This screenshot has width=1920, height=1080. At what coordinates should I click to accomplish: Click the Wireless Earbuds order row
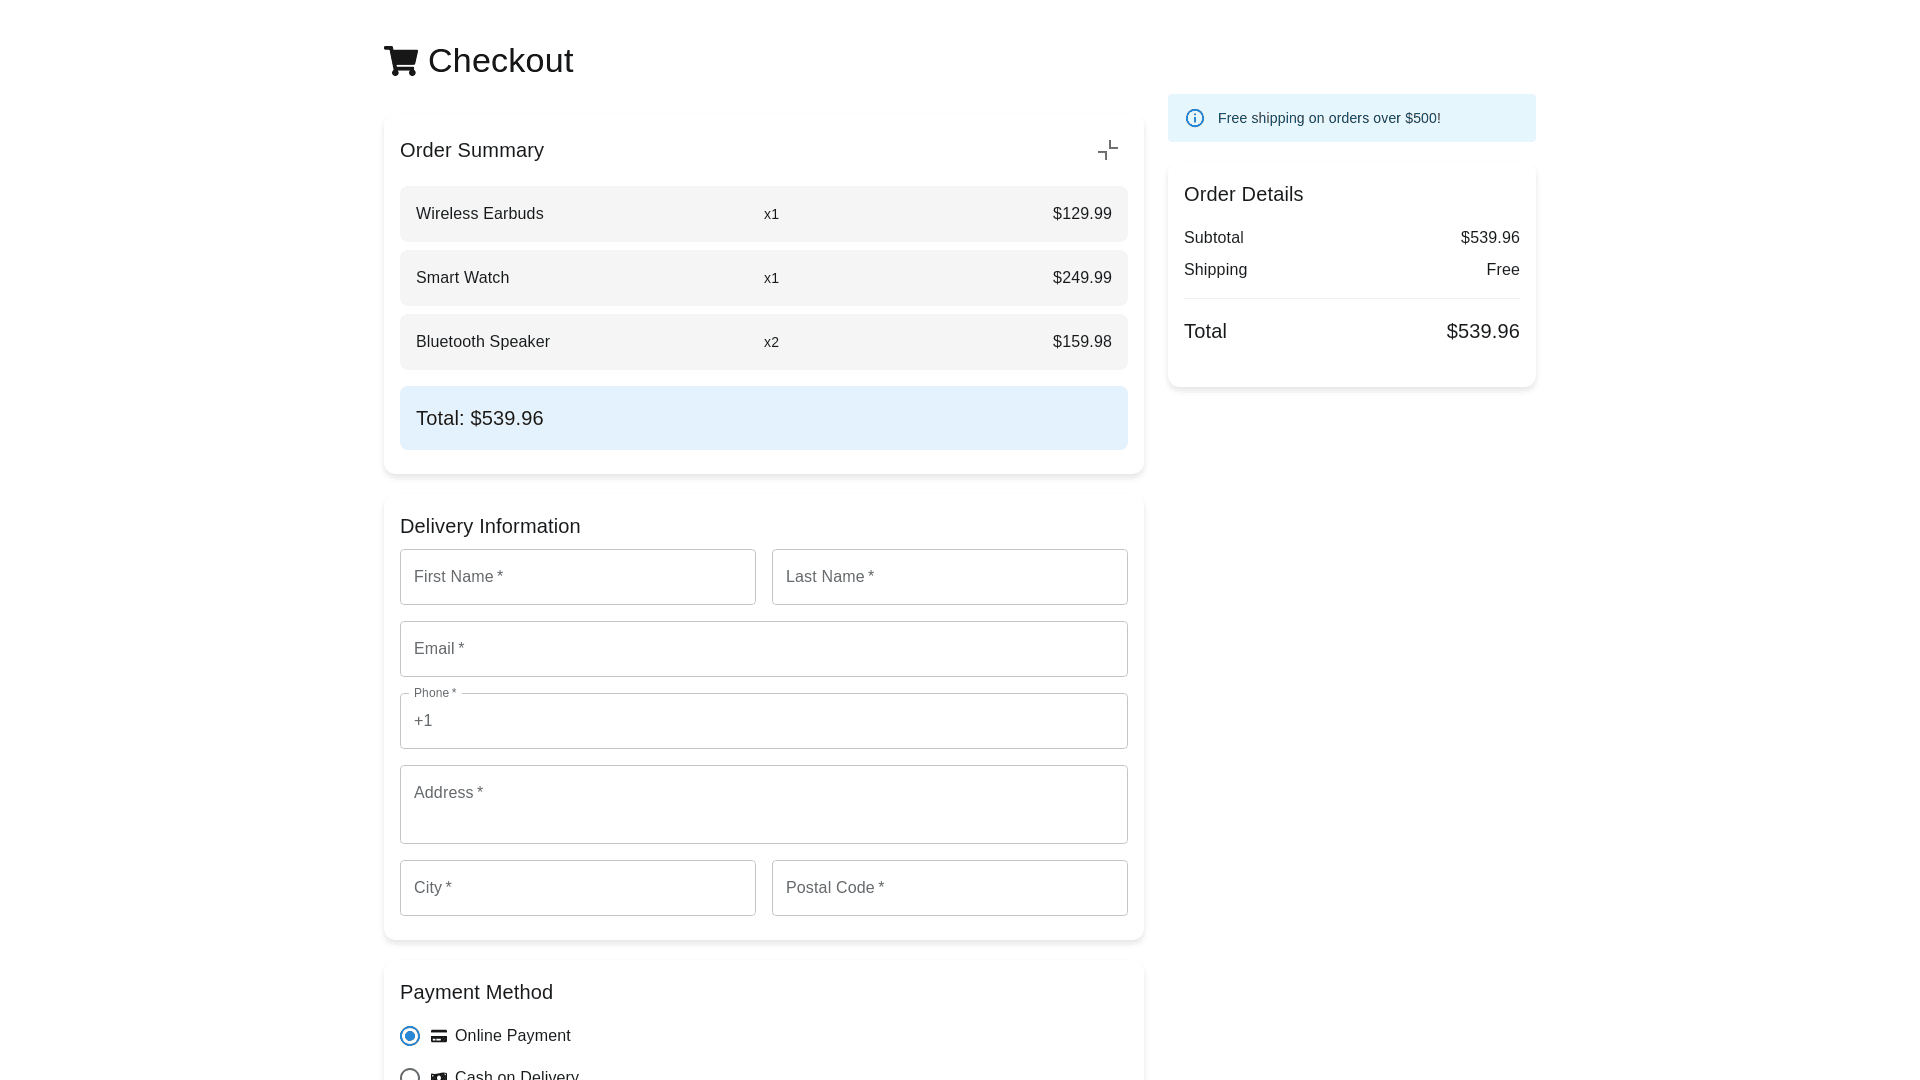[x=763, y=214]
